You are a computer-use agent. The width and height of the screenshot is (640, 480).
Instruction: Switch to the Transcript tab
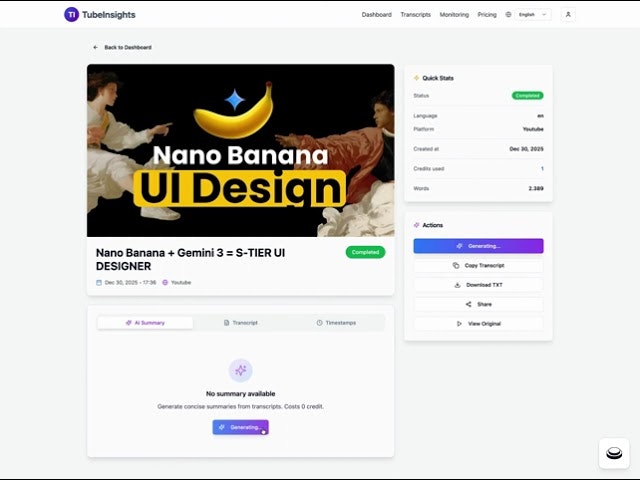coord(241,323)
